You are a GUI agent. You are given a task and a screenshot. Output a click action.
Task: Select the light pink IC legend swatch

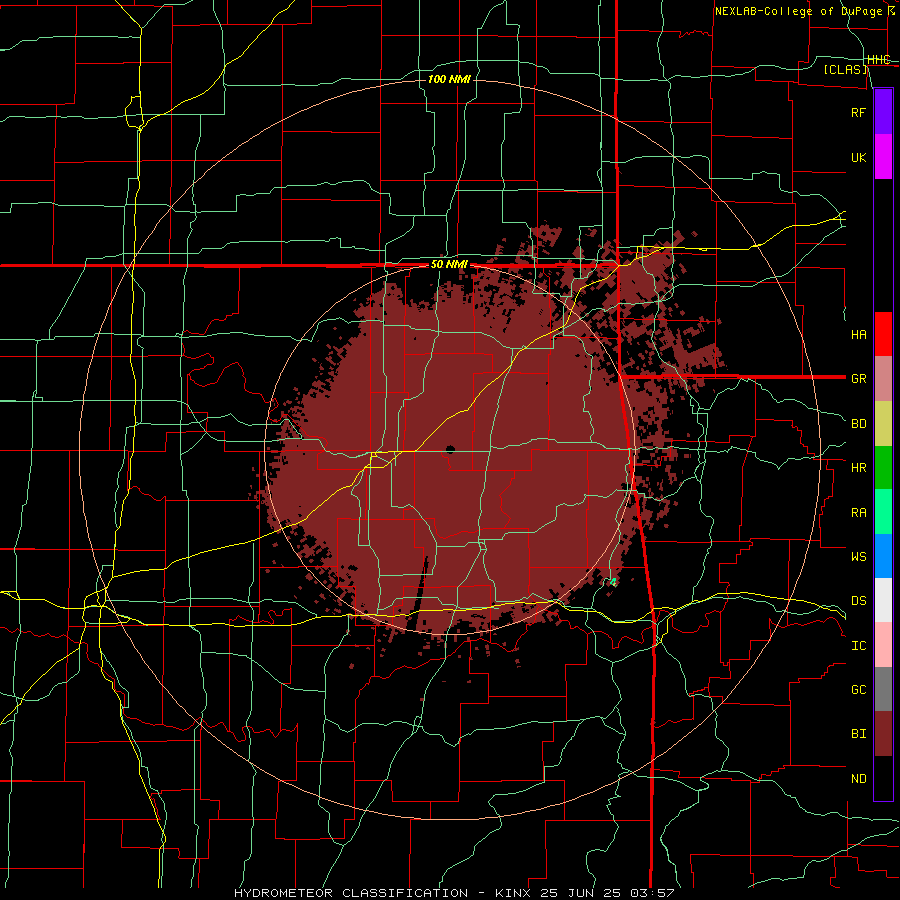click(x=883, y=645)
